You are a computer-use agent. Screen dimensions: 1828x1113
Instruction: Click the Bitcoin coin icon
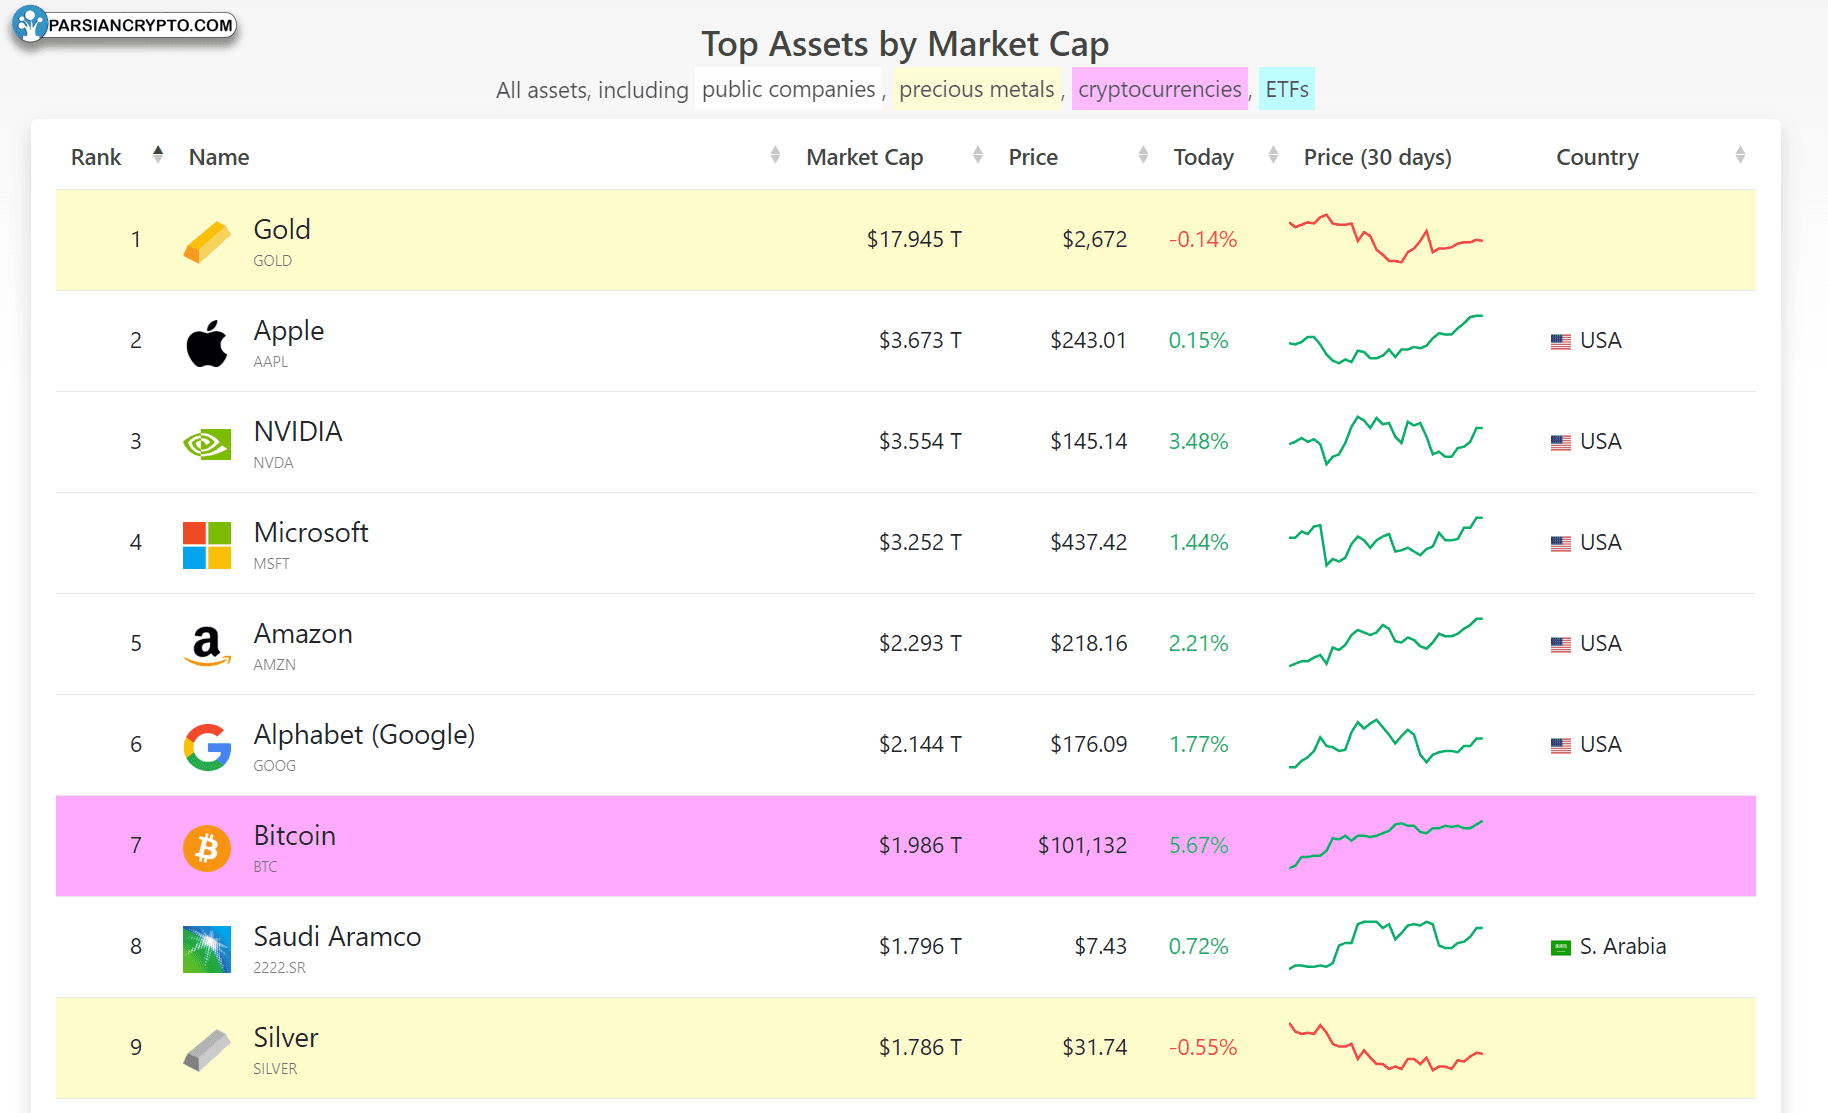(207, 848)
